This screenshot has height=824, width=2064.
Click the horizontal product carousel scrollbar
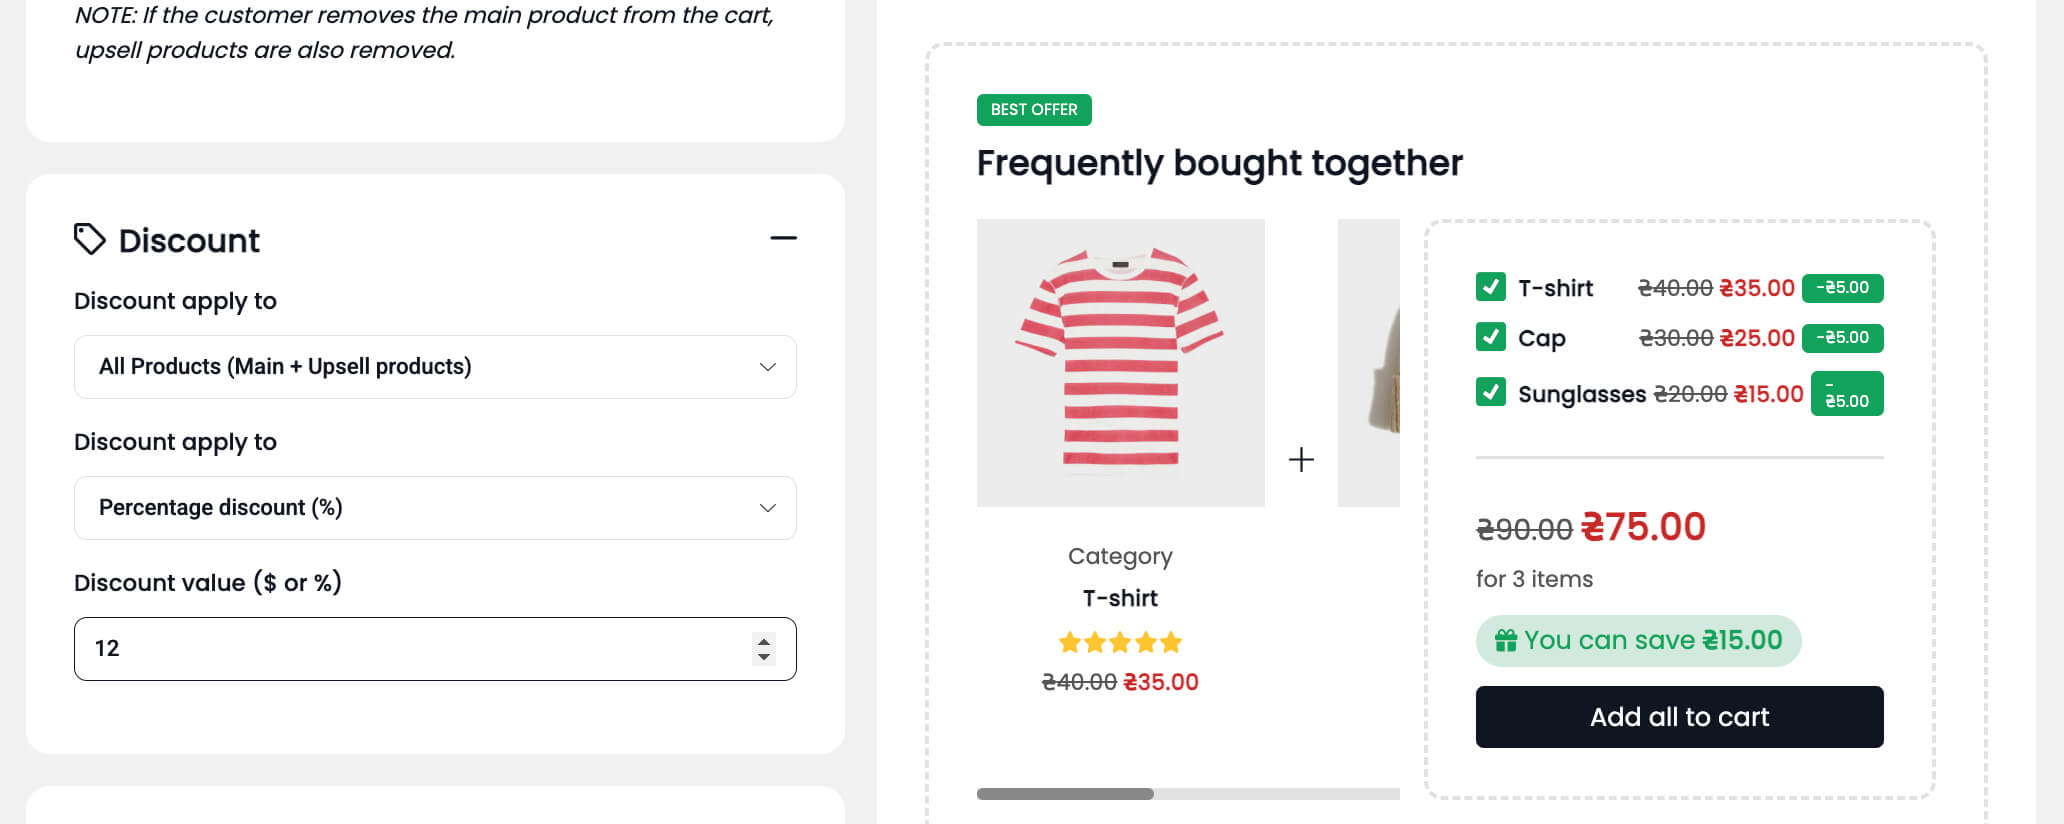click(1065, 794)
